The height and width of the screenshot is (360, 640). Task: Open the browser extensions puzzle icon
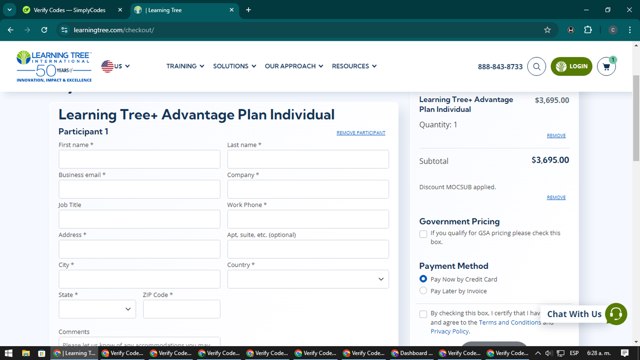[588, 30]
